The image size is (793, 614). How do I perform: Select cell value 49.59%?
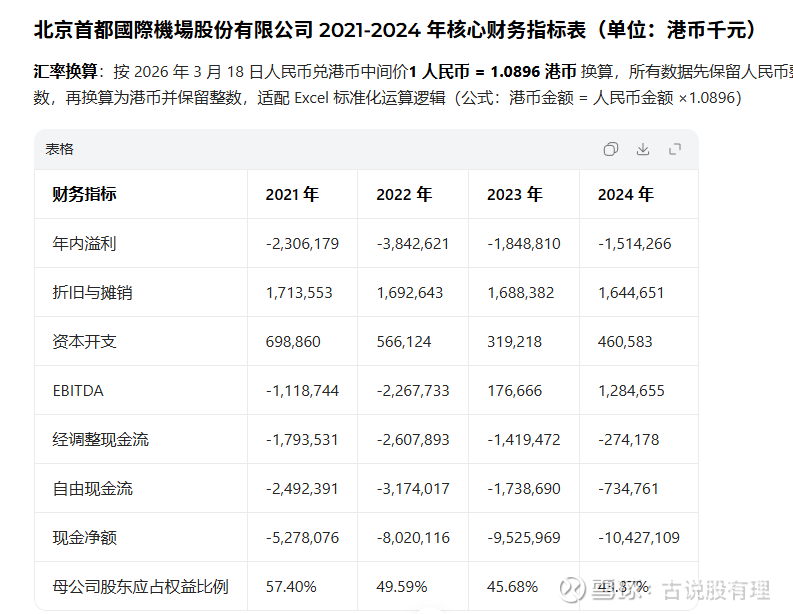(402, 587)
